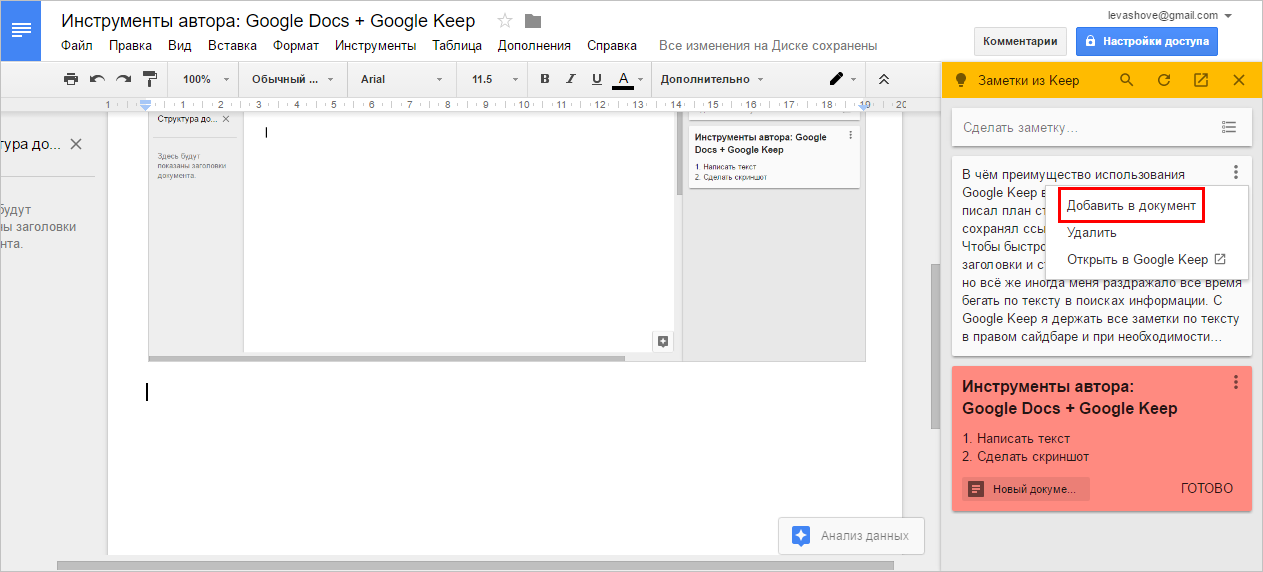Move document using folder icon
The width and height of the screenshot is (1263, 572).
[x=533, y=21]
